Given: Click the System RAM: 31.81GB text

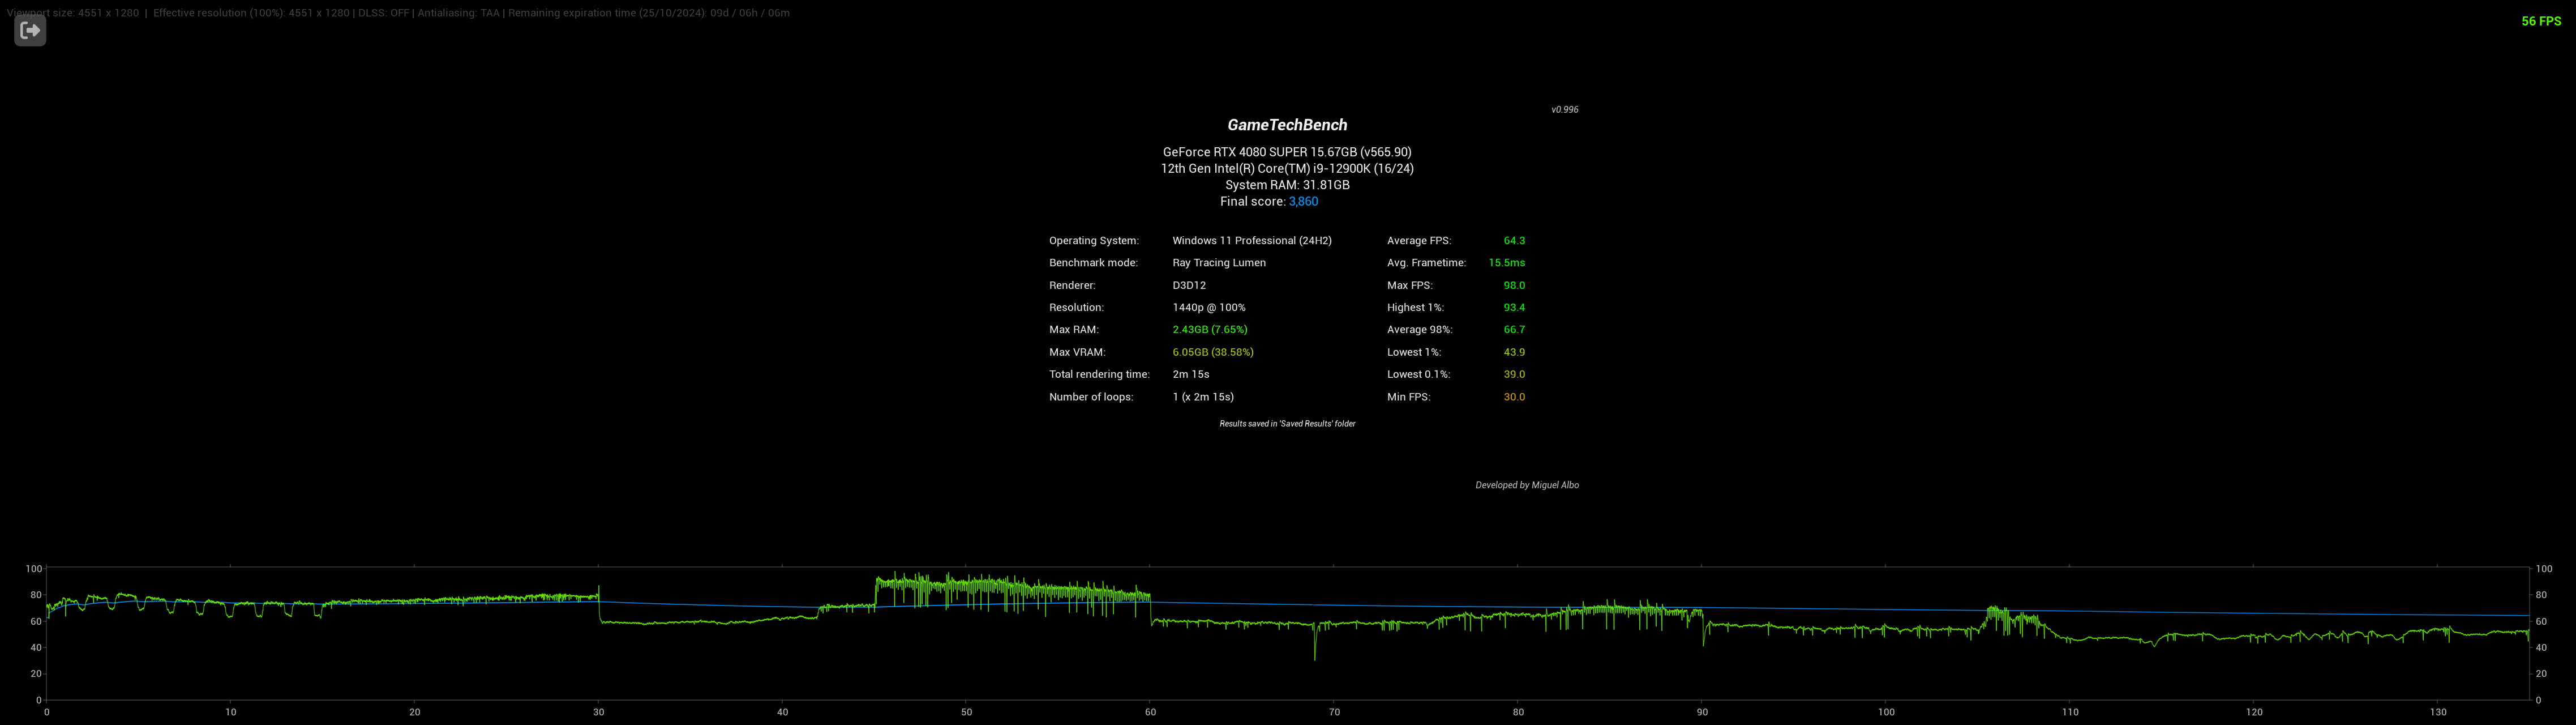Looking at the screenshot, I should pos(1287,185).
